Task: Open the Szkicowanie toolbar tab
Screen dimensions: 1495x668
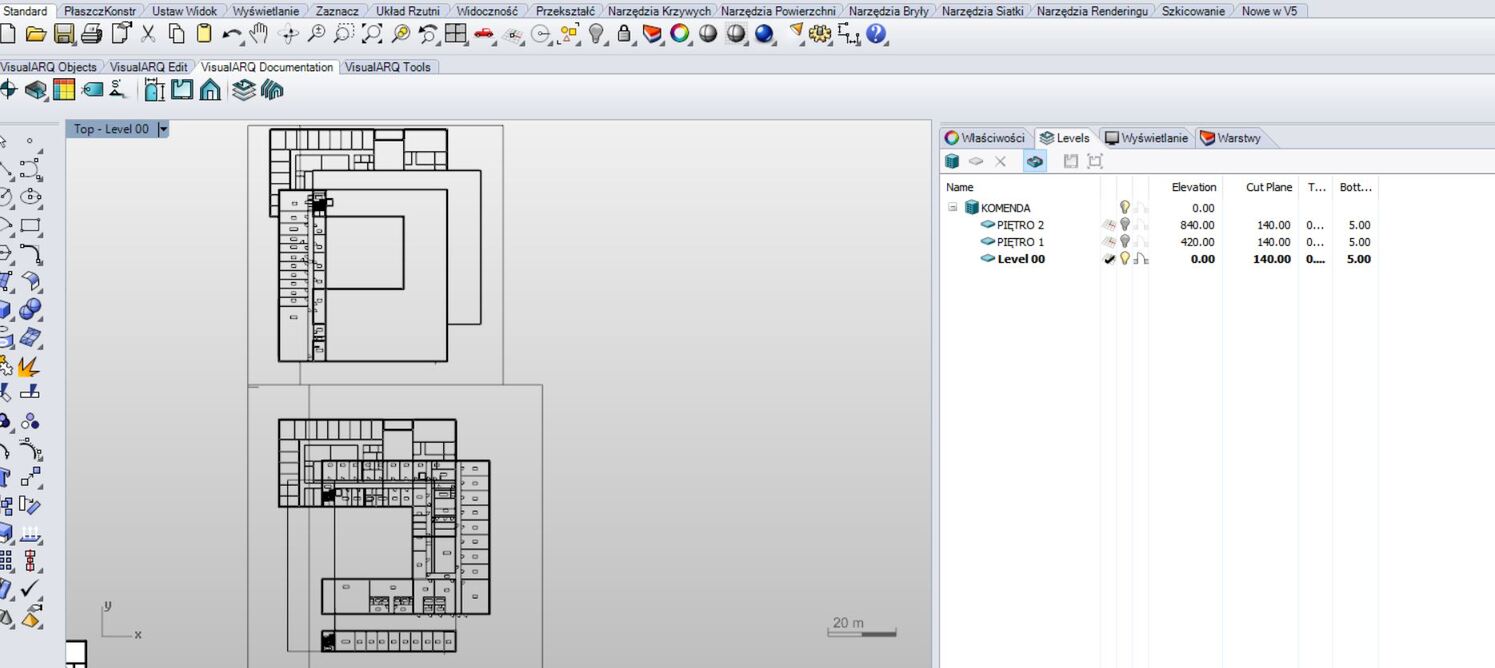Action: [1193, 11]
